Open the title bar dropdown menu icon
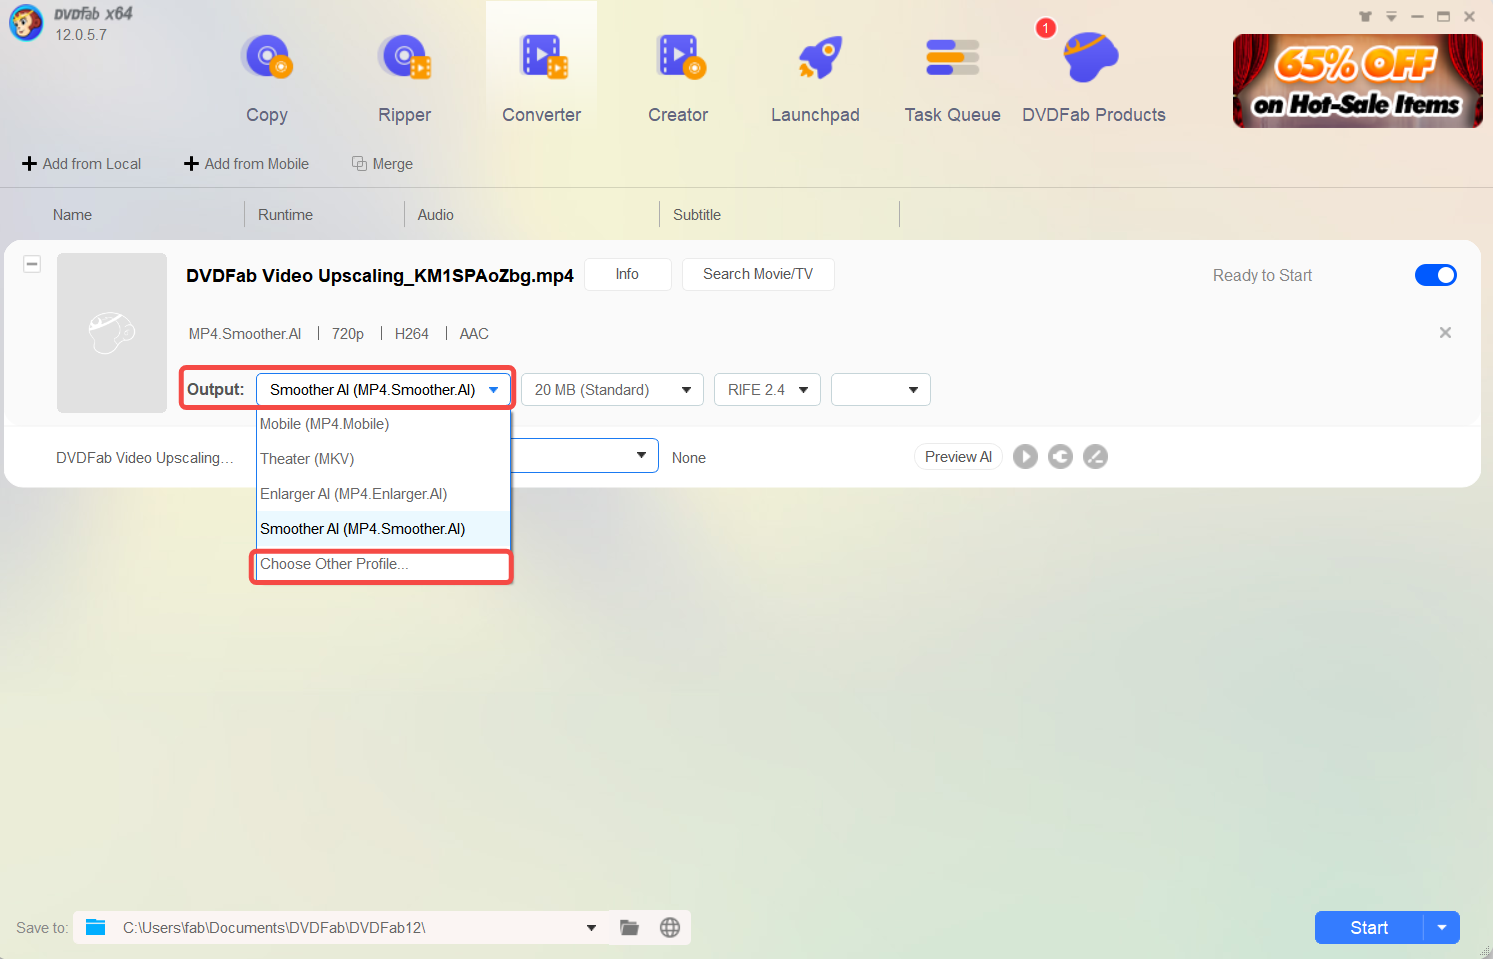Image resolution: width=1493 pixels, height=959 pixels. click(1391, 16)
